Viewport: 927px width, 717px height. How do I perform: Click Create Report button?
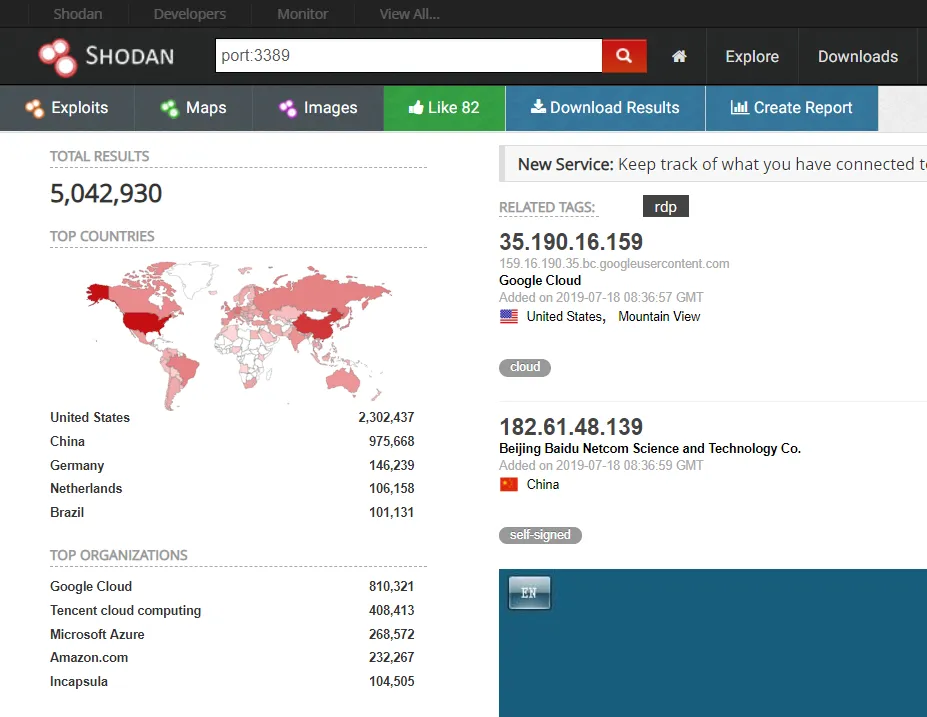coord(792,108)
